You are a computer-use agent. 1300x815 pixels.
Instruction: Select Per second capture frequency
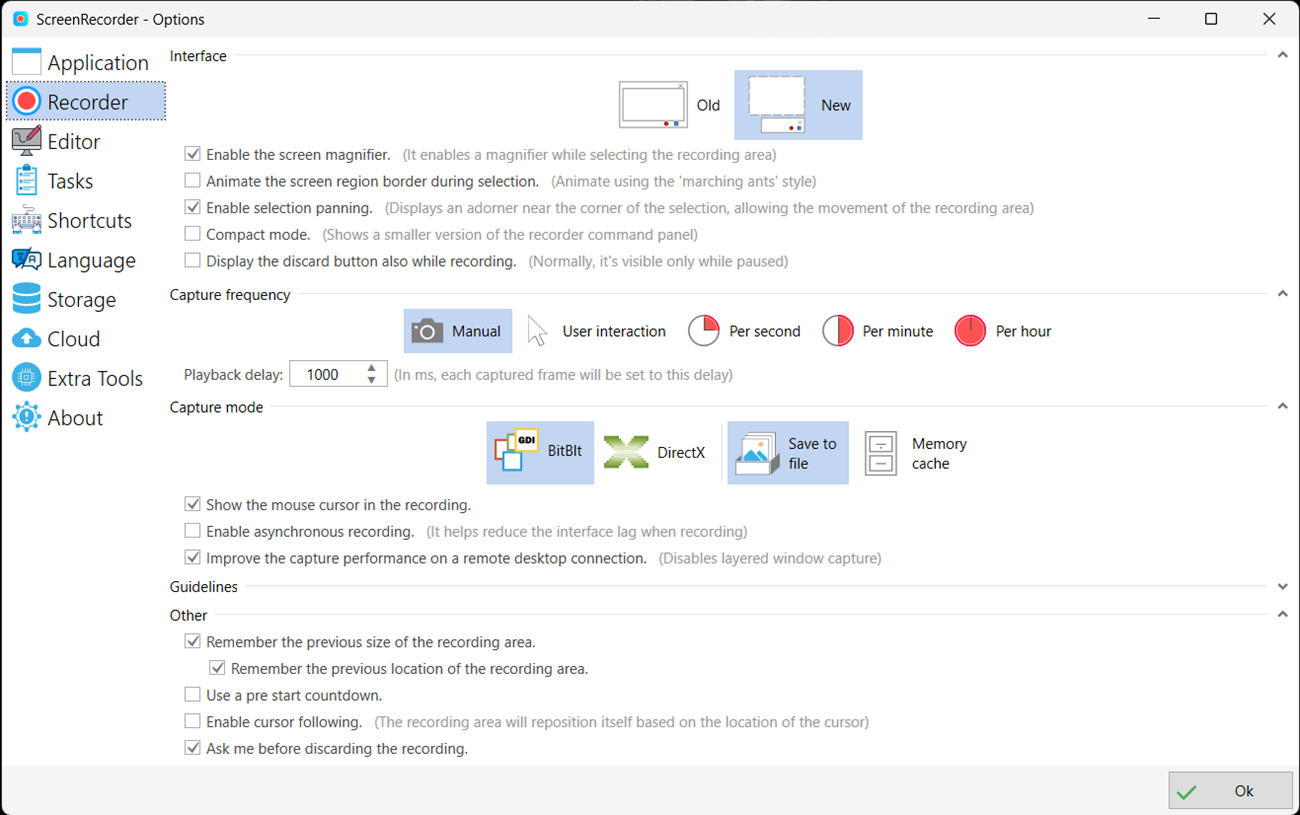pyautogui.click(x=744, y=330)
